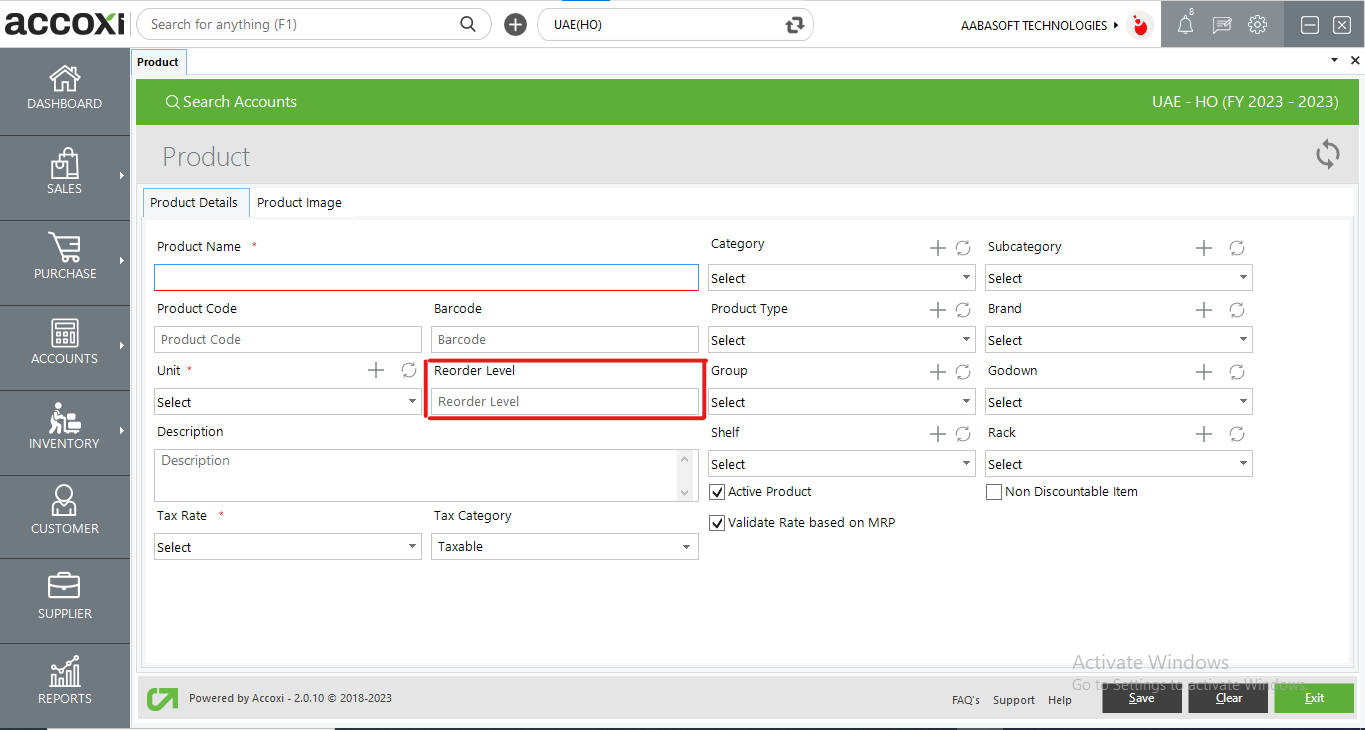The height and width of the screenshot is (730, 1365).
Task: Open the Godown dropdown list
Action: pos(1118,402)
